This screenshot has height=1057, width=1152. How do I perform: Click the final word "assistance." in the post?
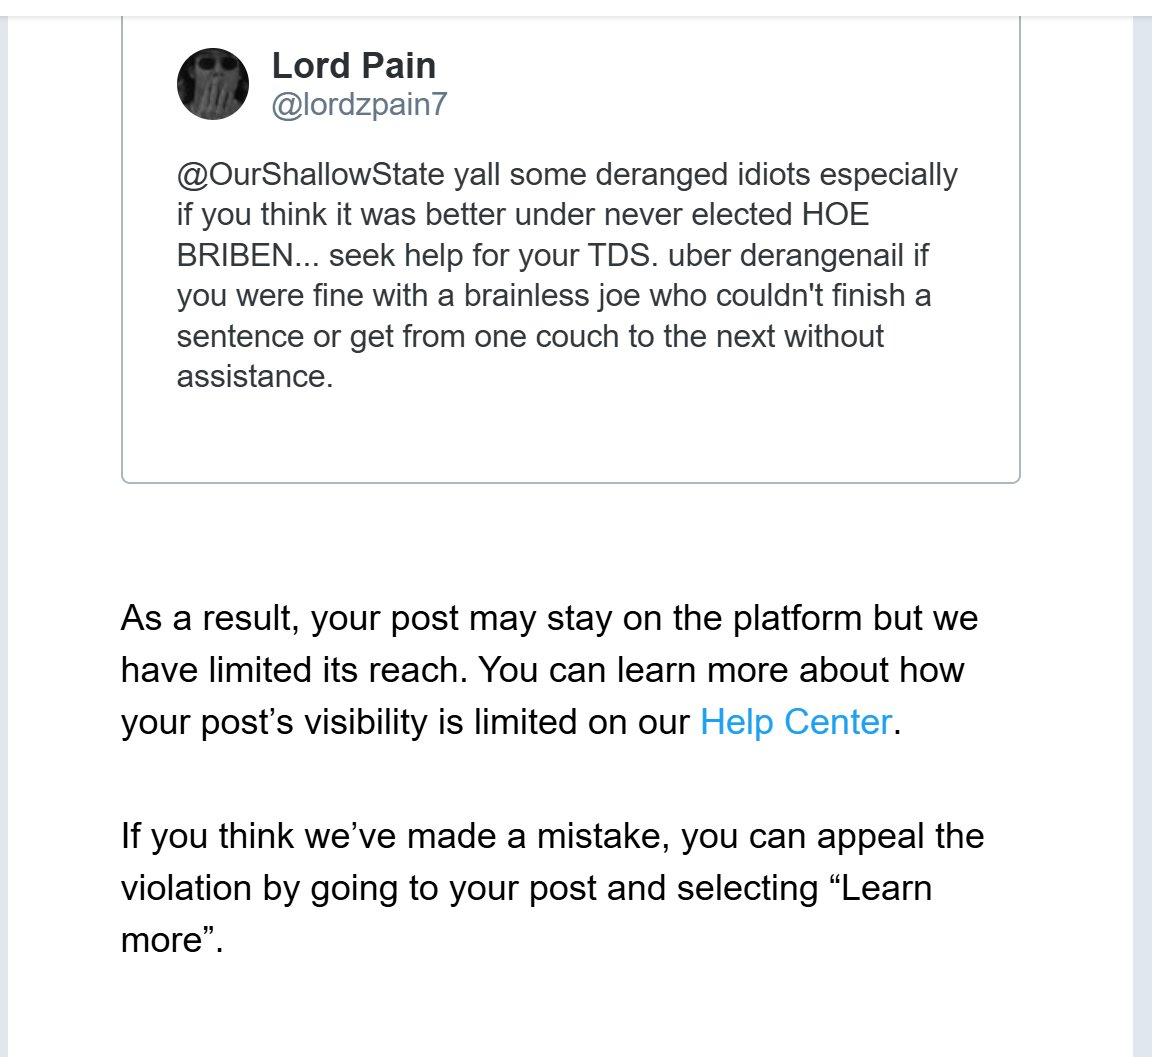254,377
